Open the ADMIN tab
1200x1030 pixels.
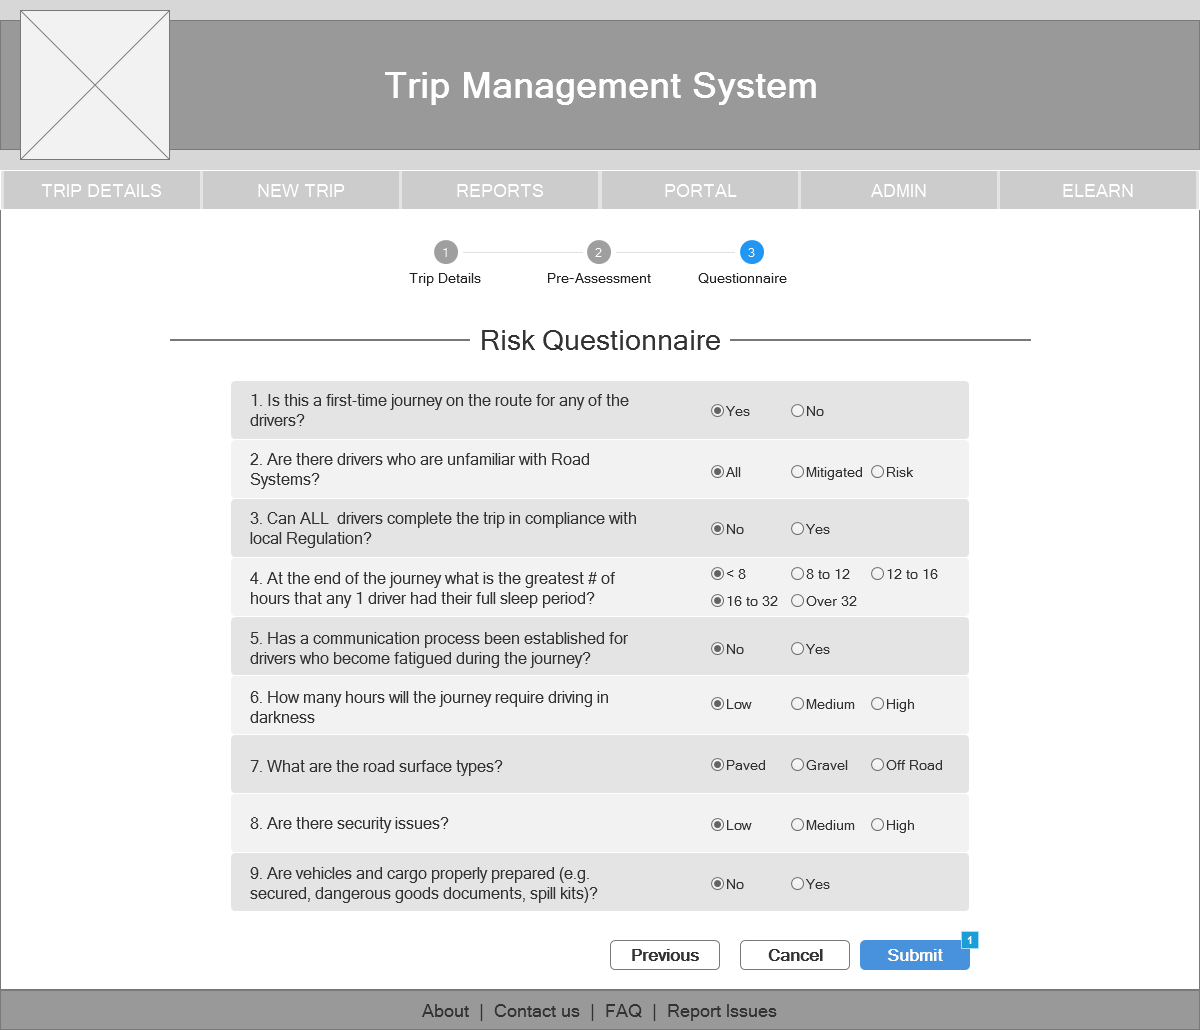898,190
